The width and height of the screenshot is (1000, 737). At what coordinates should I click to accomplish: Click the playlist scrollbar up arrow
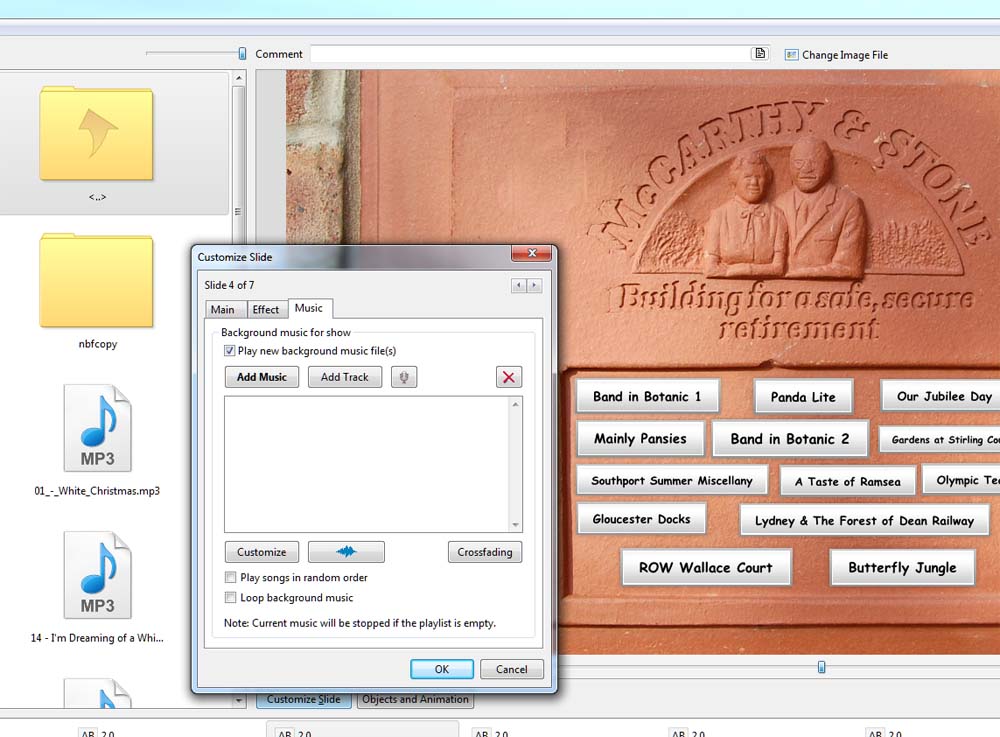coord(515,404)
